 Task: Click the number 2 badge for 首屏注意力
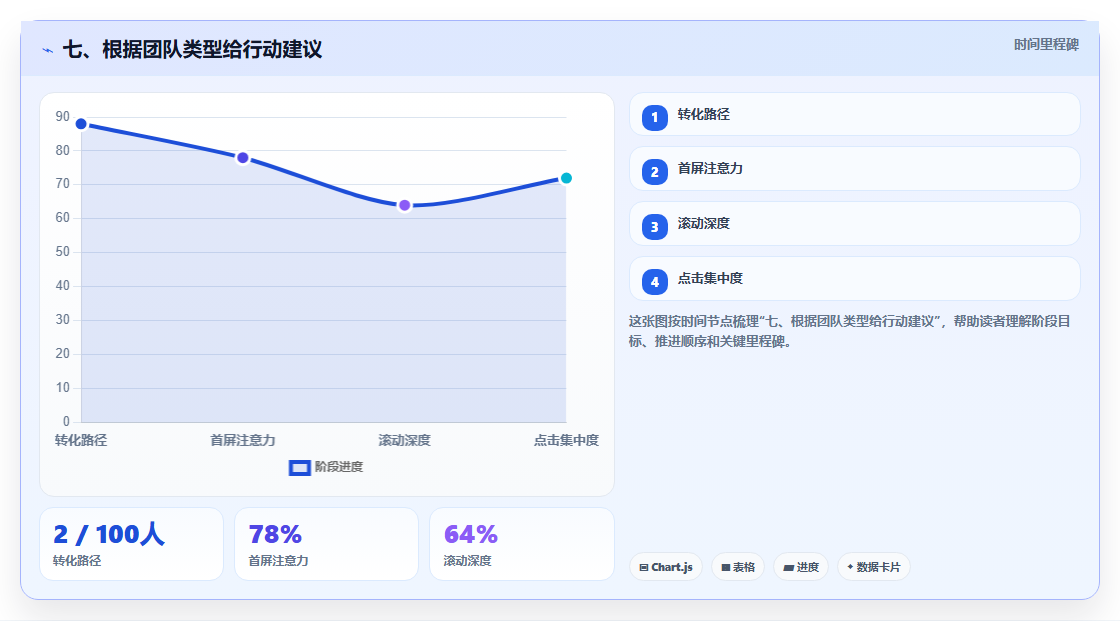[654, 172]
